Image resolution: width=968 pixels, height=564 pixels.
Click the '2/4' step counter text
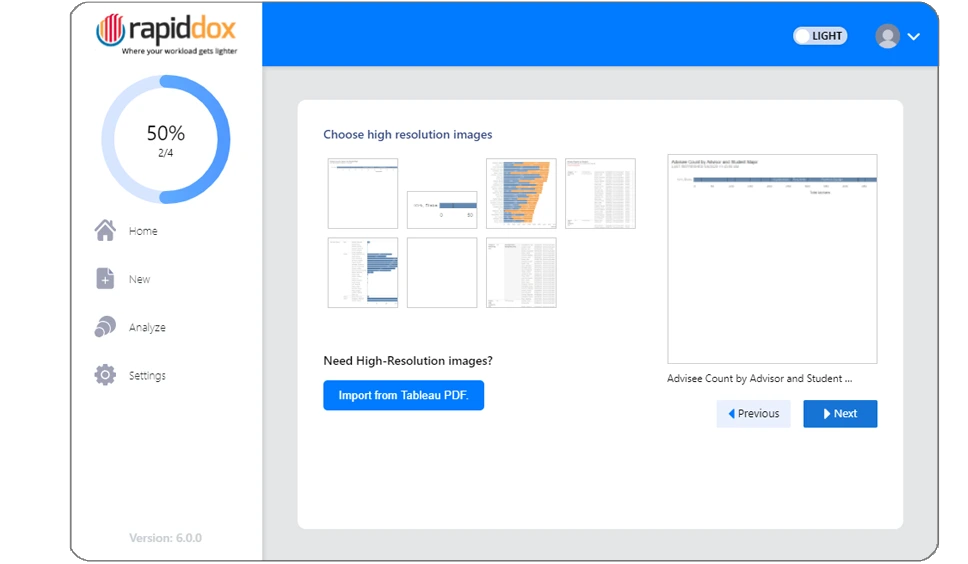[x=165, y=152]
